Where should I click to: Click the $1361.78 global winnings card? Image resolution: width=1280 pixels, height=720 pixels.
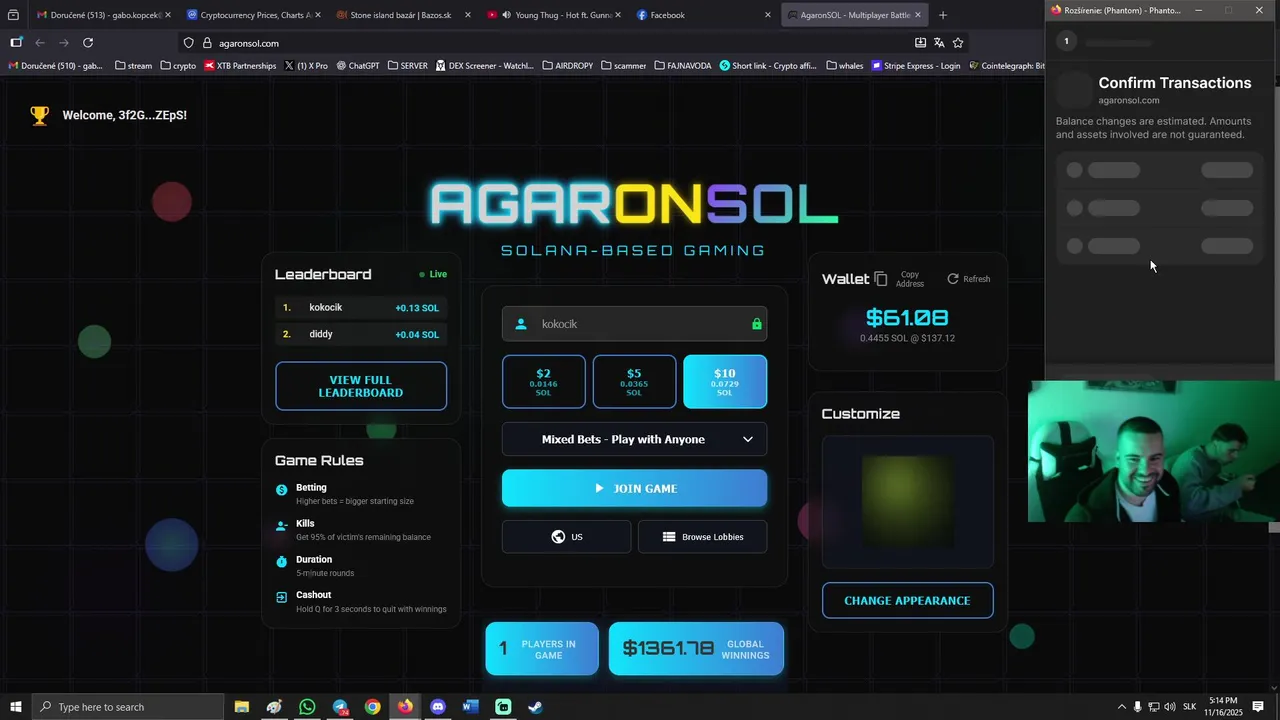[x=696, y=649]
